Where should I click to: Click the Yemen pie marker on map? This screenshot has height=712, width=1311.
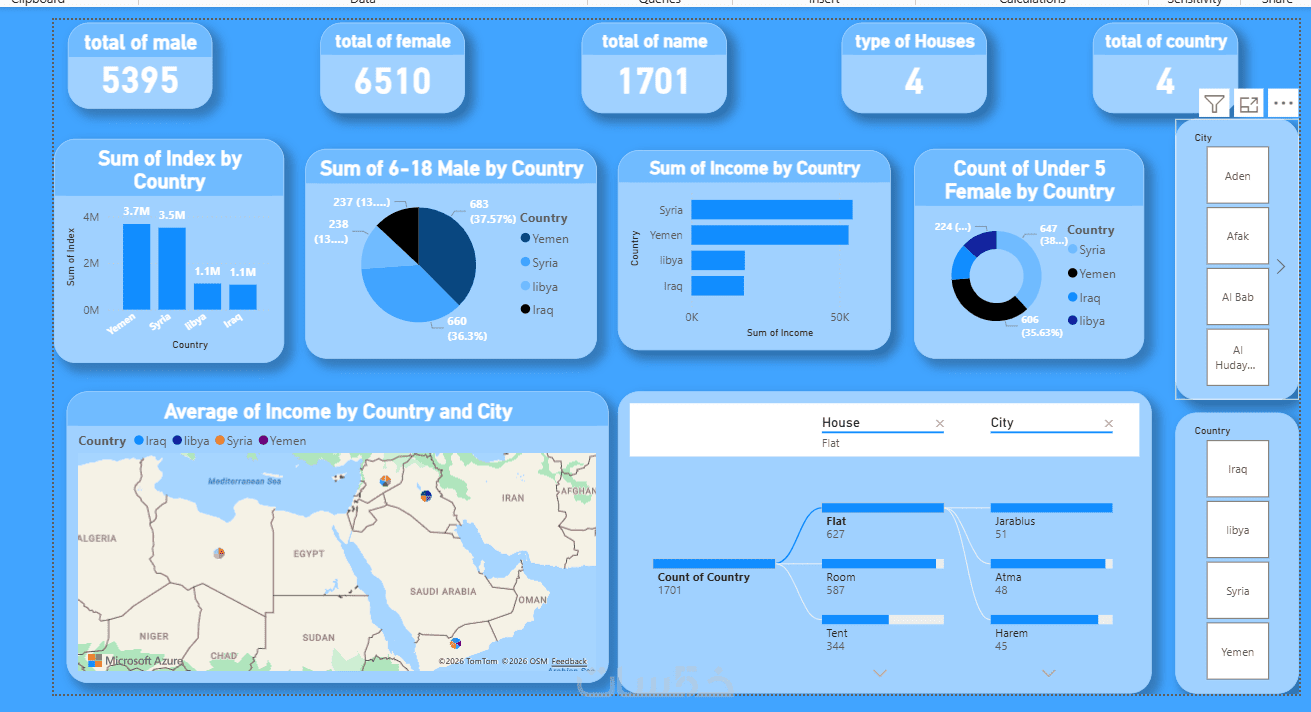pos(456,643)
